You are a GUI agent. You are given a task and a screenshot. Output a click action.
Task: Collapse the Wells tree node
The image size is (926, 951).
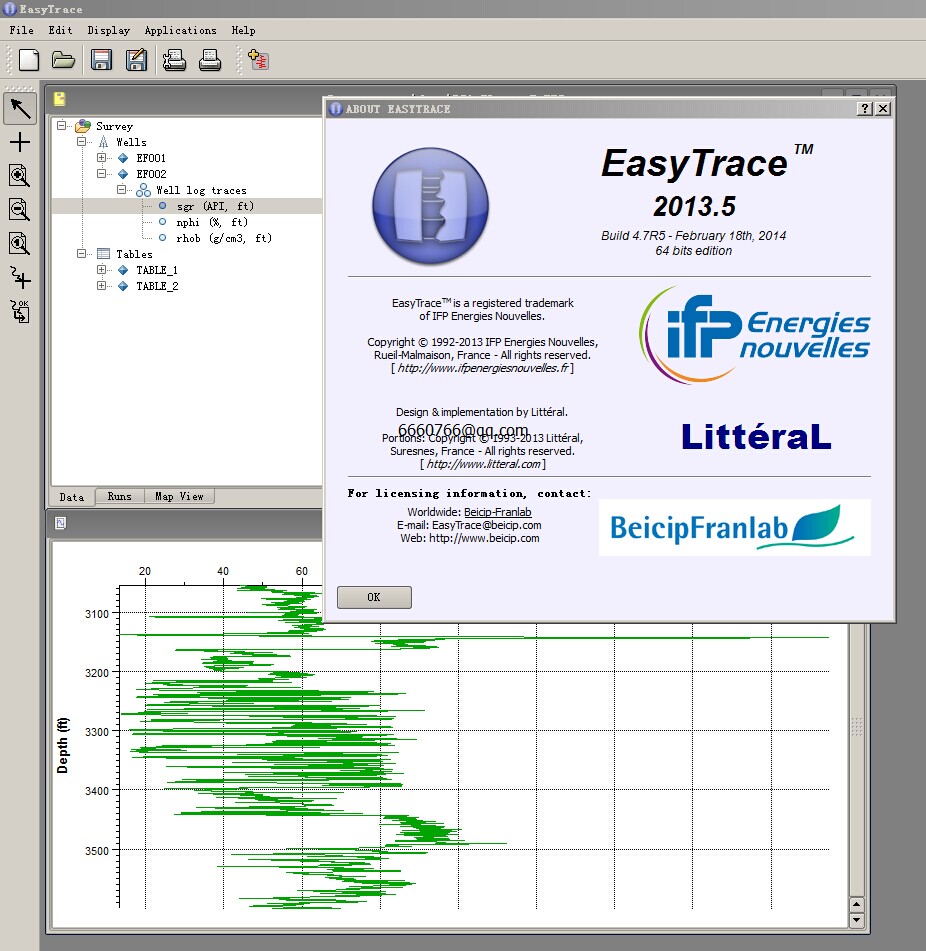pyautogui.click(x=81, y=141)
